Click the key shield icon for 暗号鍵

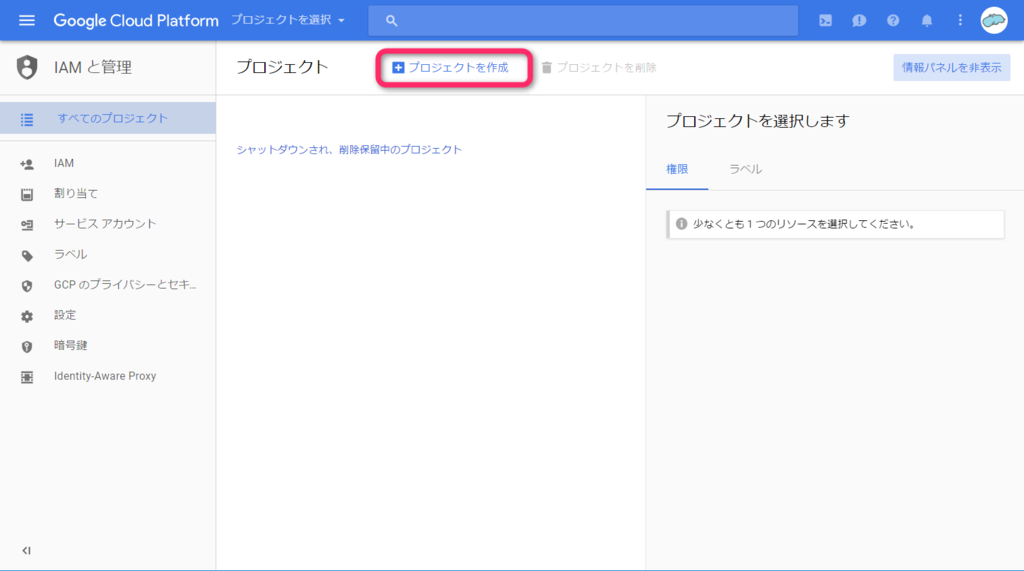pyautogui.click(x=27, y=347)
